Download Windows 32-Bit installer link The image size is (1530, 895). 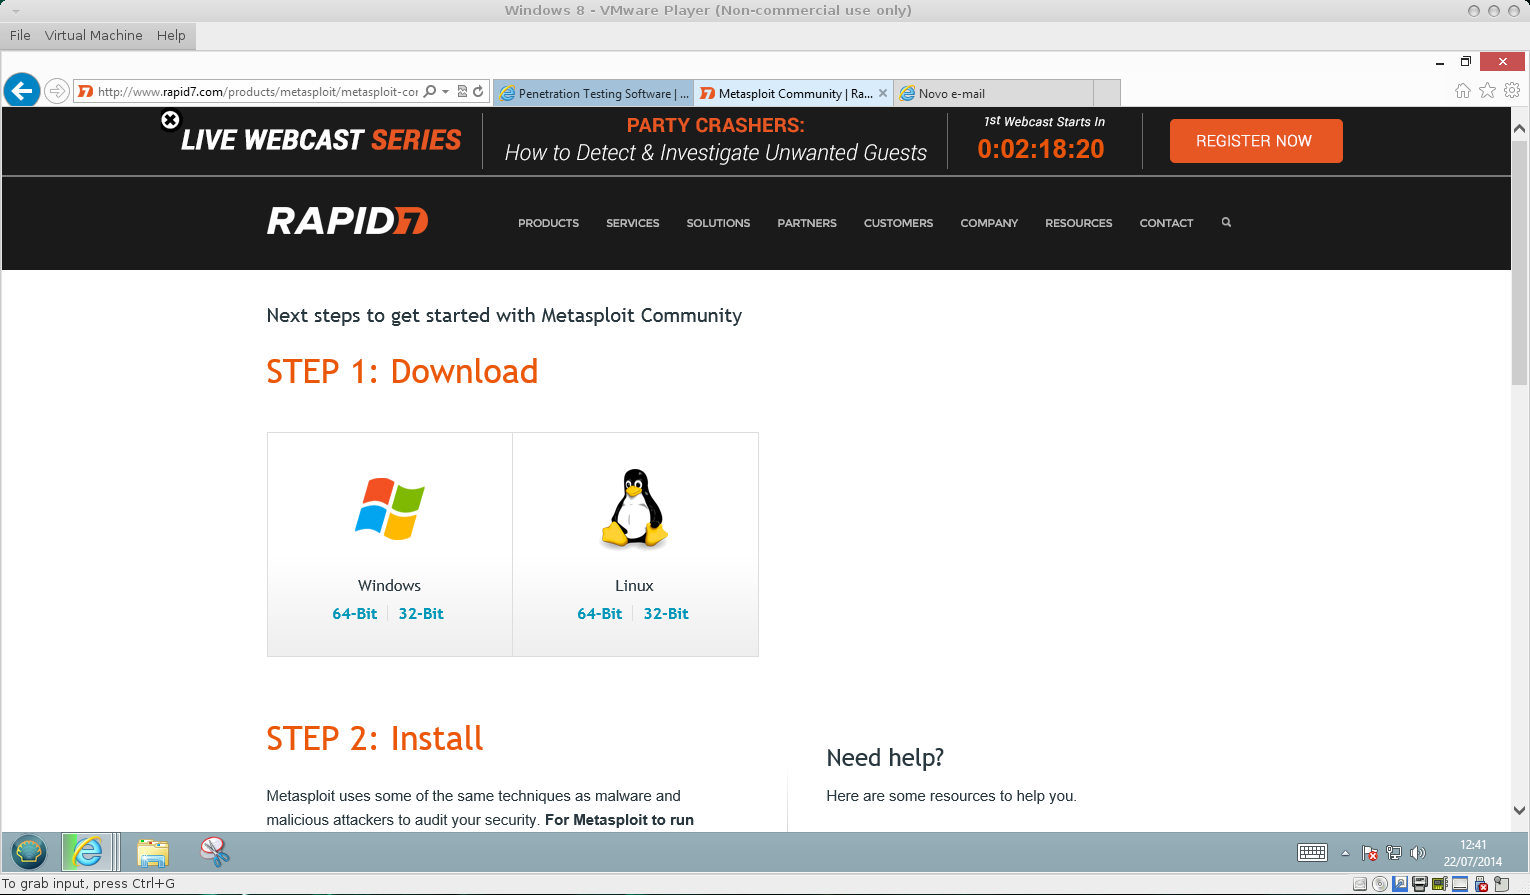(421, 614)
